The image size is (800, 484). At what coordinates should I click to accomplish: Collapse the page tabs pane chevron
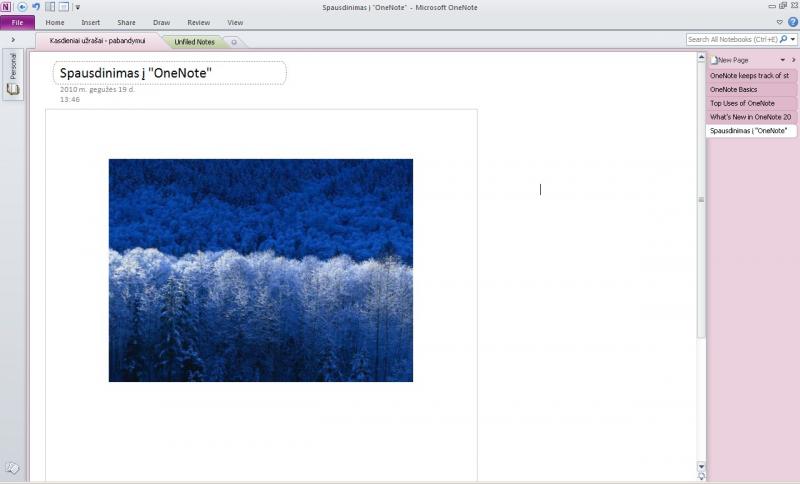(793, 60)
